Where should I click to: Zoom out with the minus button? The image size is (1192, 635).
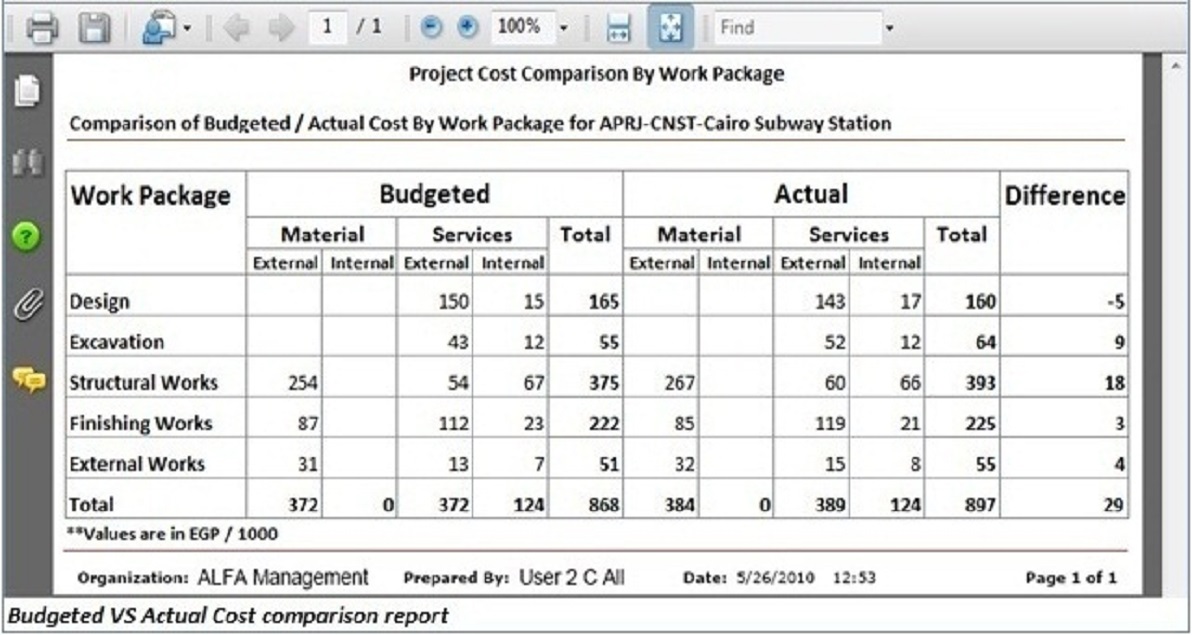click(x=431, y=28)
